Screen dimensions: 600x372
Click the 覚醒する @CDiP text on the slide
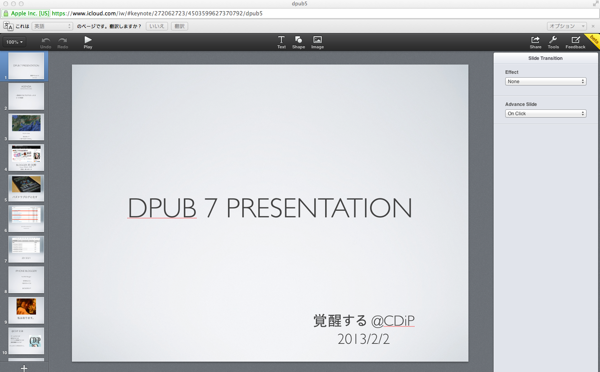click(364, 321)
